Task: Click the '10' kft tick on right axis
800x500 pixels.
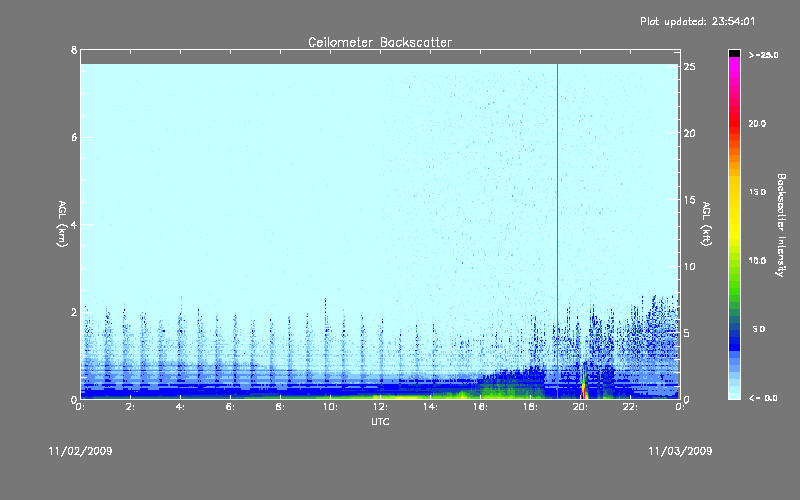Action: 690,266
